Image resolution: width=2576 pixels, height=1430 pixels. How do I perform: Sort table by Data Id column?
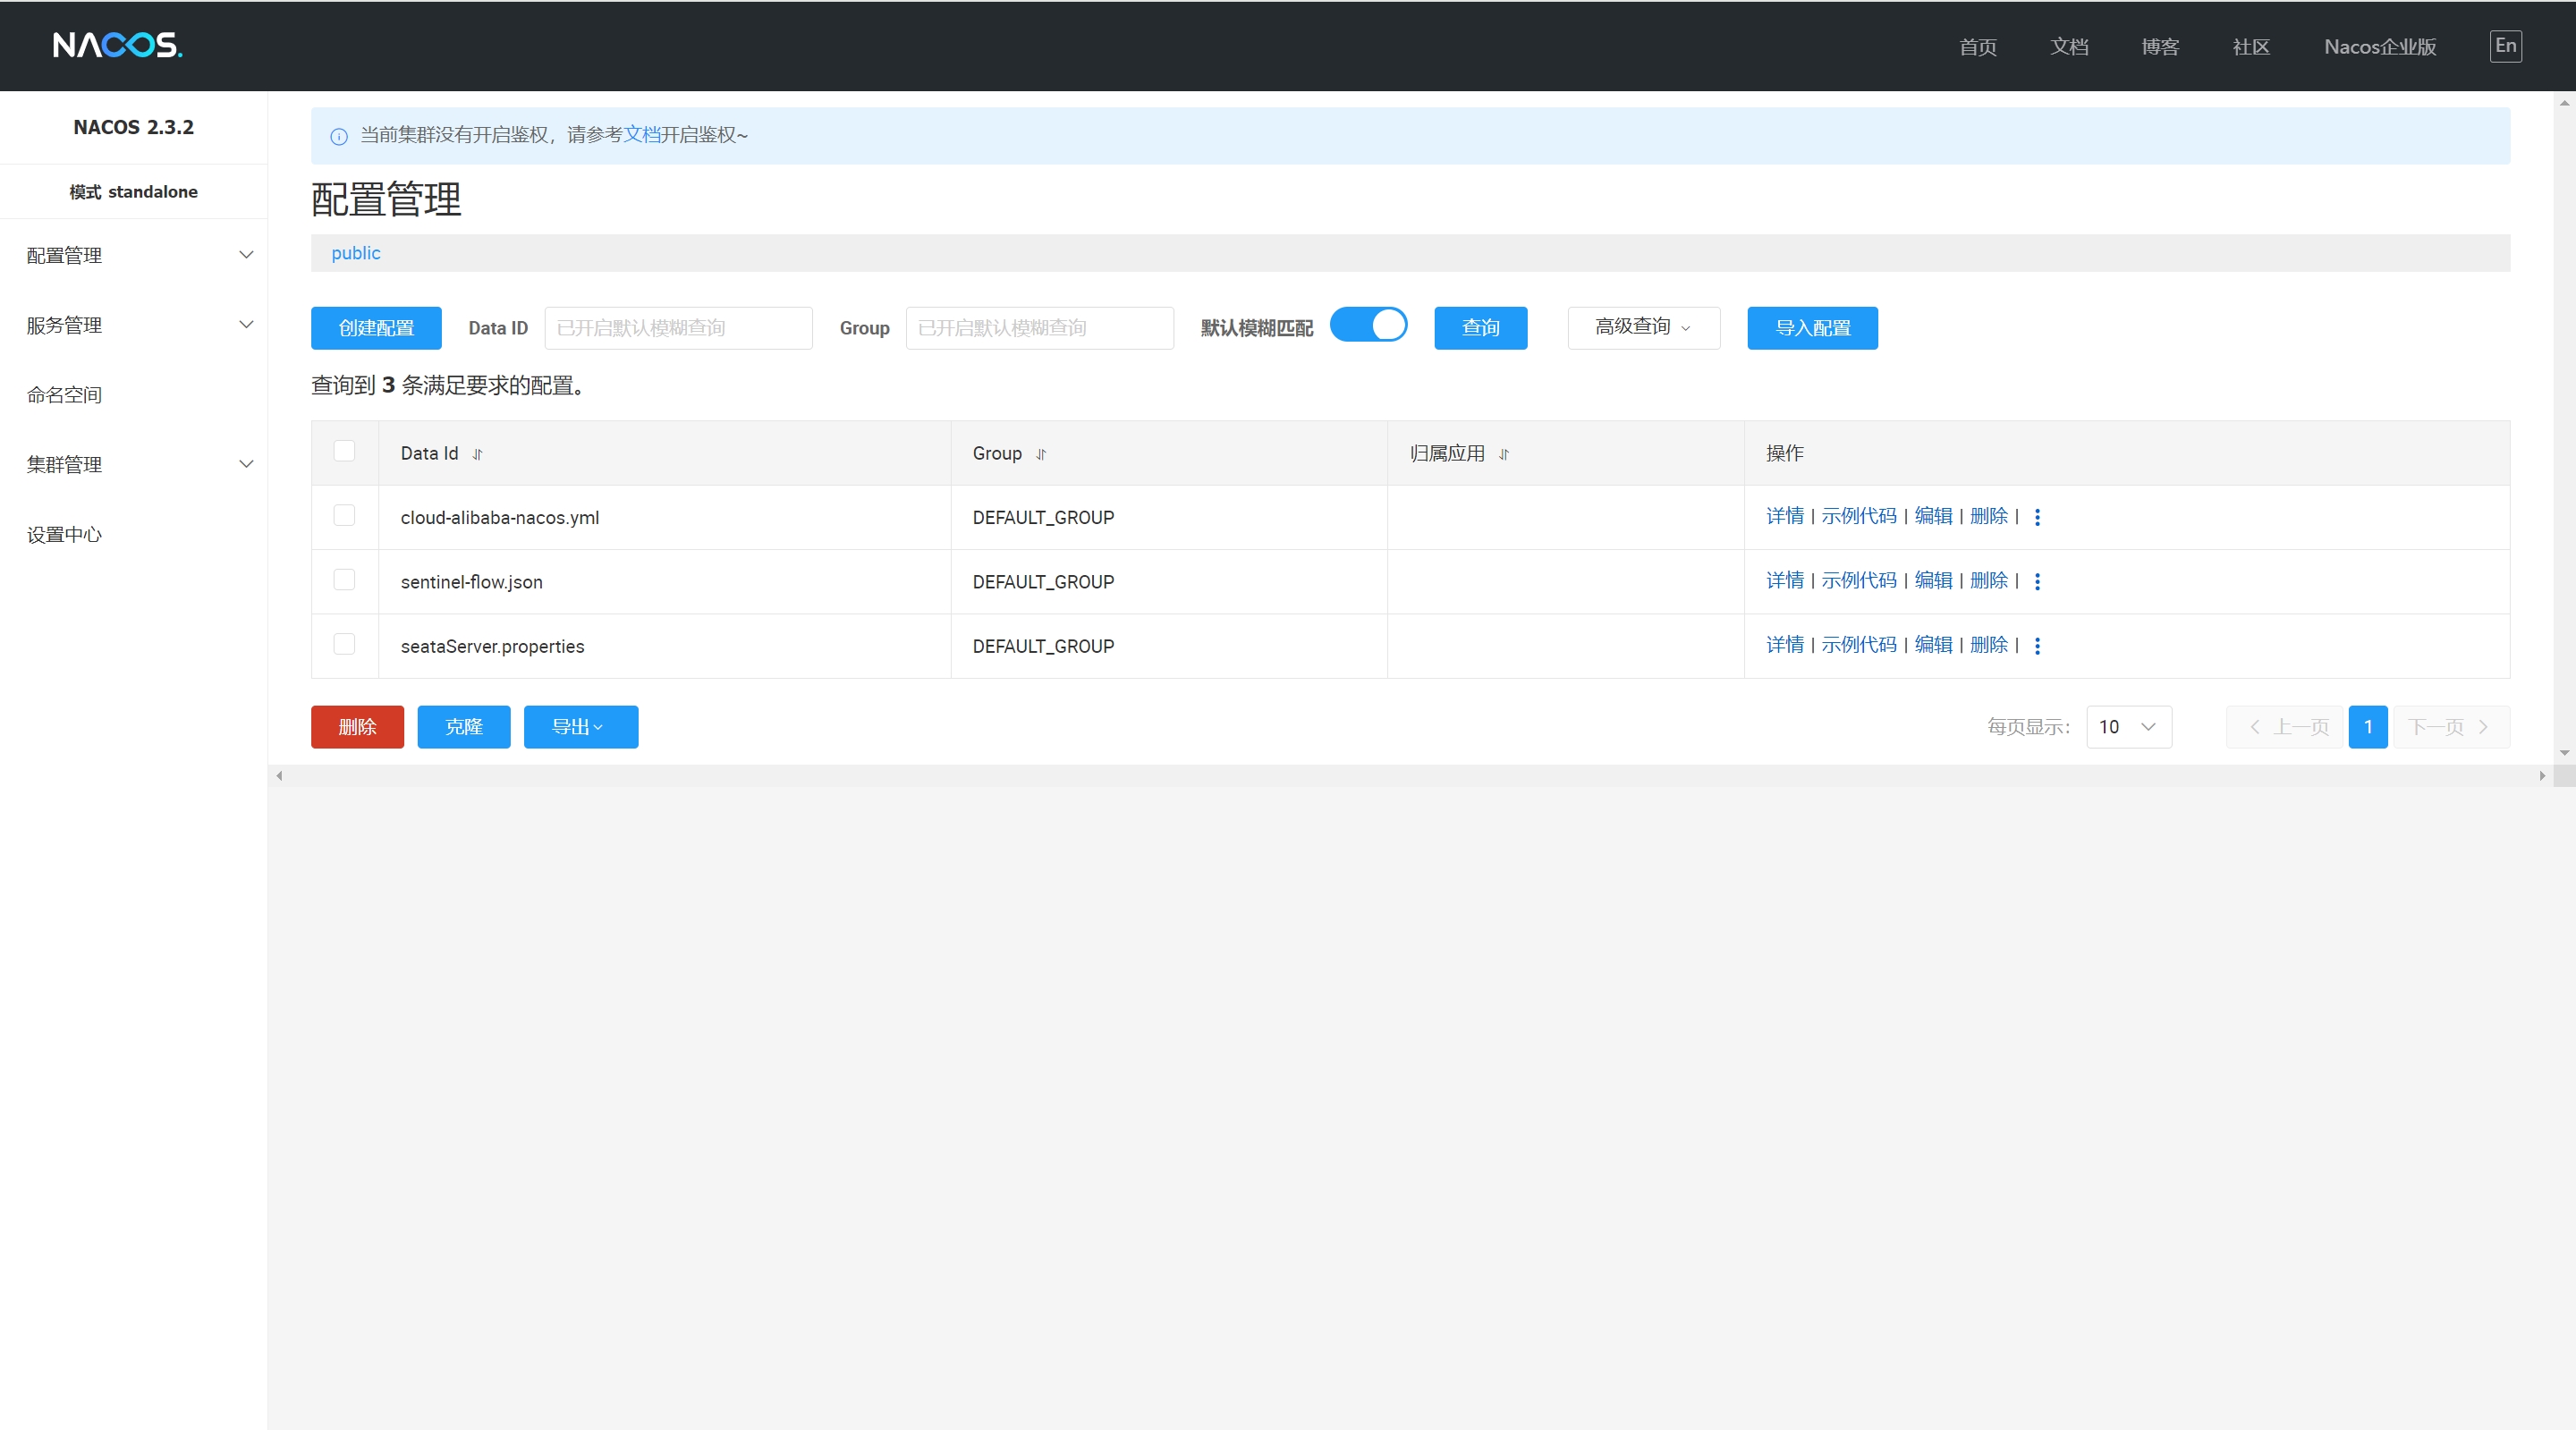[478, 454]
